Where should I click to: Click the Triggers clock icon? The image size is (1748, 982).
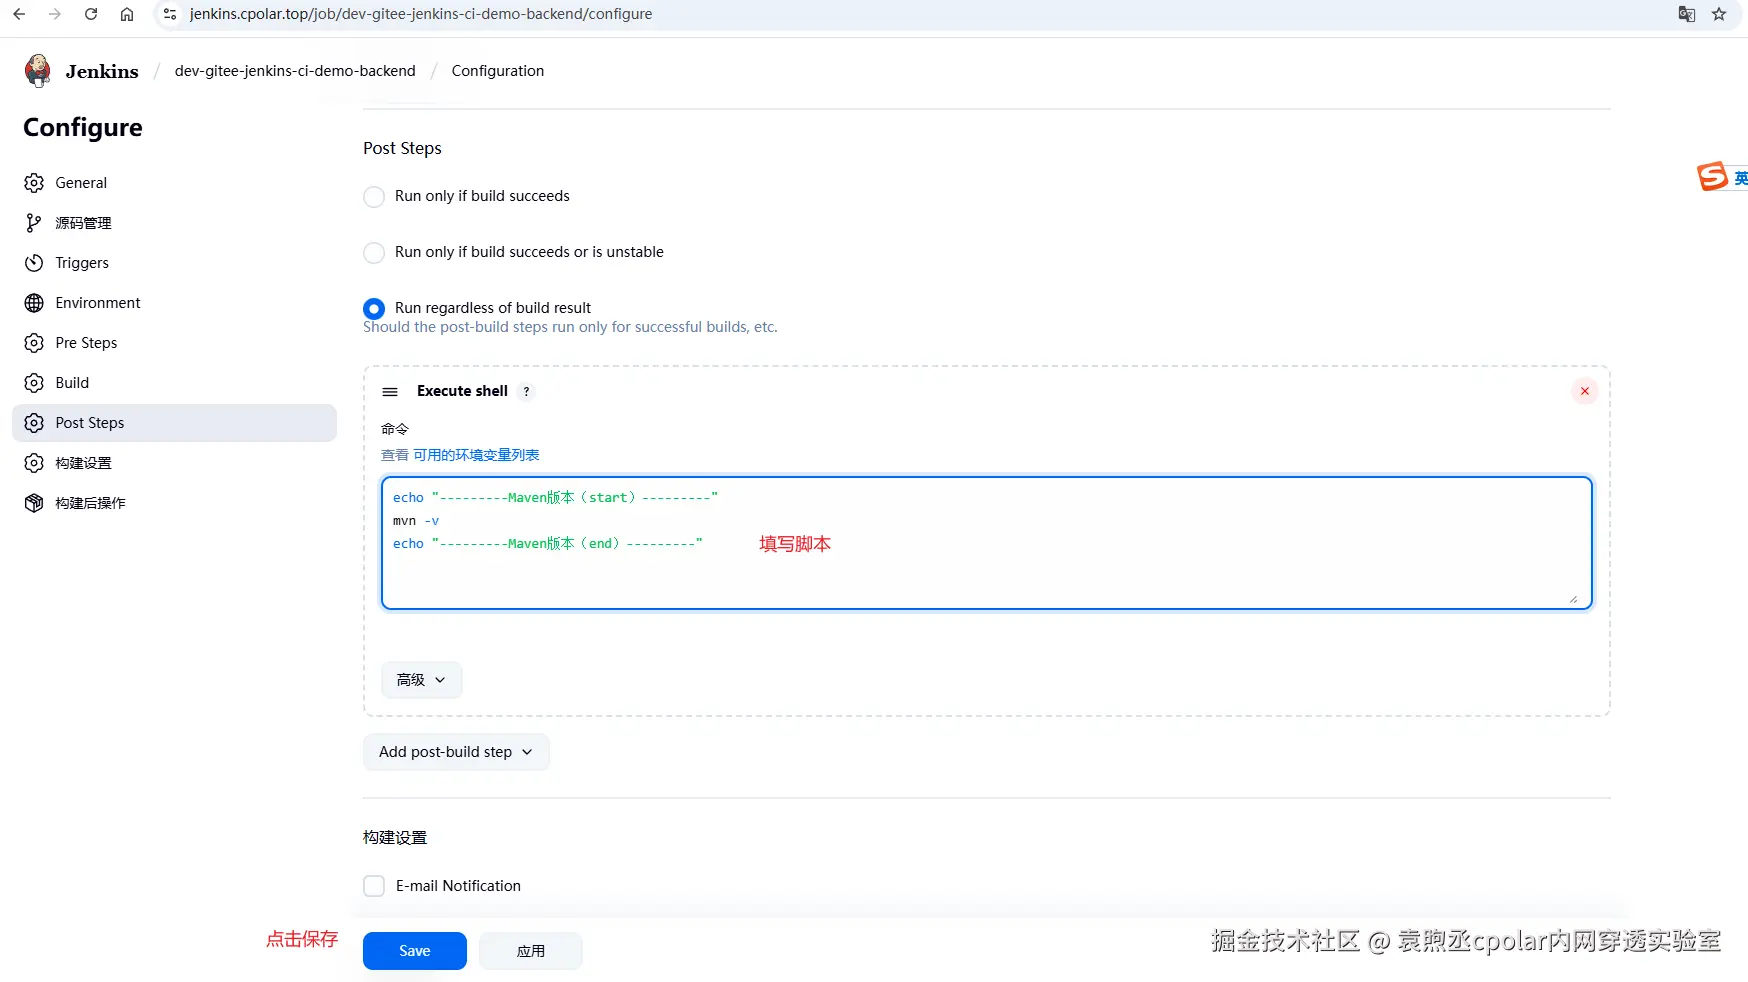[34, 263]
